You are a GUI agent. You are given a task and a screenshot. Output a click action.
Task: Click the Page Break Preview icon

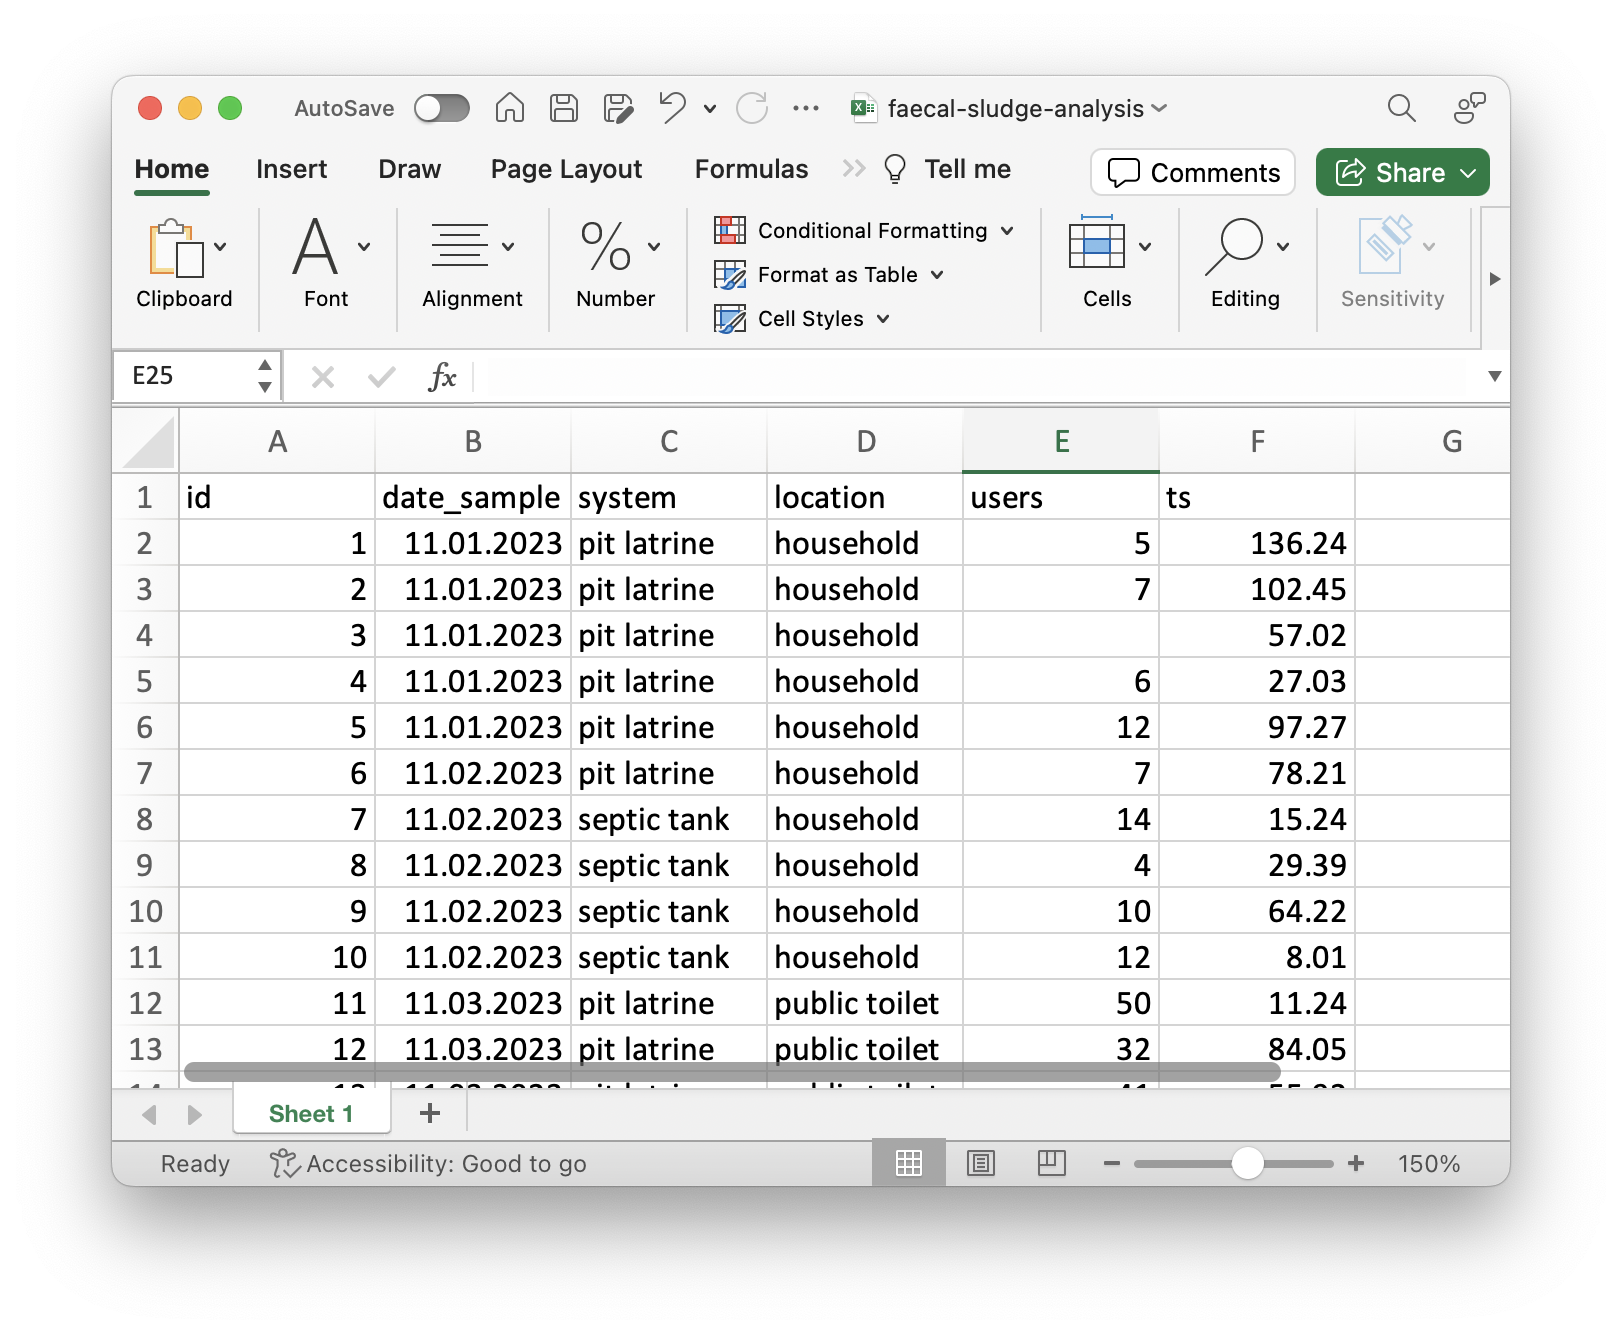pyautogui.click(x=1051, y=1163)
